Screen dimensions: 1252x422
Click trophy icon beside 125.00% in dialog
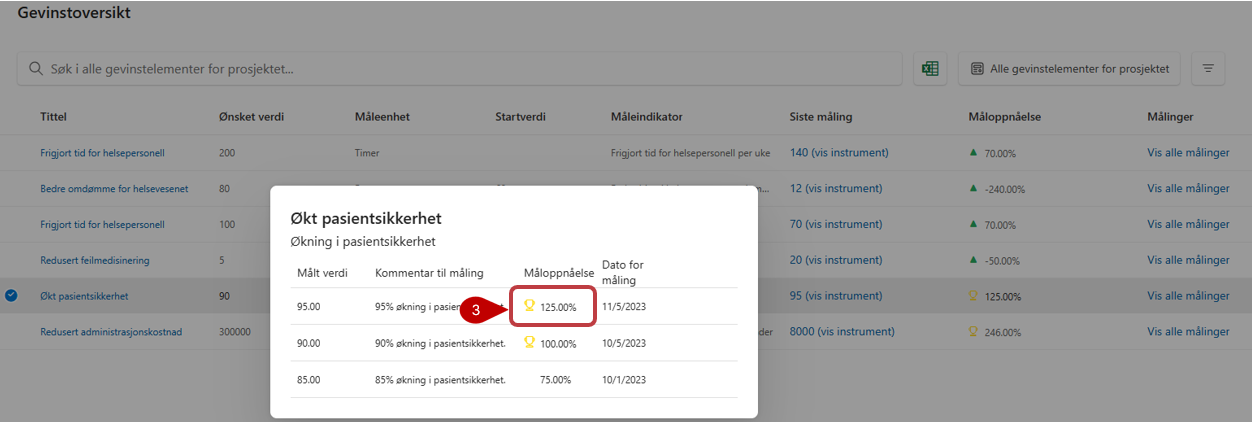tap(530, 306)
